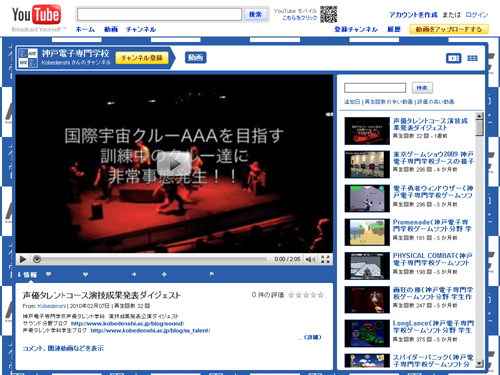Open the Promenade video thumbnail

(x=367, y=232)
